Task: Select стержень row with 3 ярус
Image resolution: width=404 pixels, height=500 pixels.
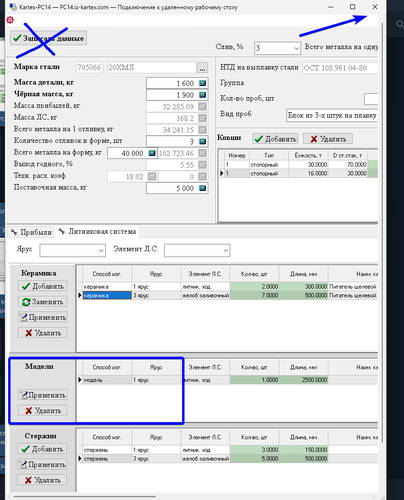Action: click(x=228, y=459)
